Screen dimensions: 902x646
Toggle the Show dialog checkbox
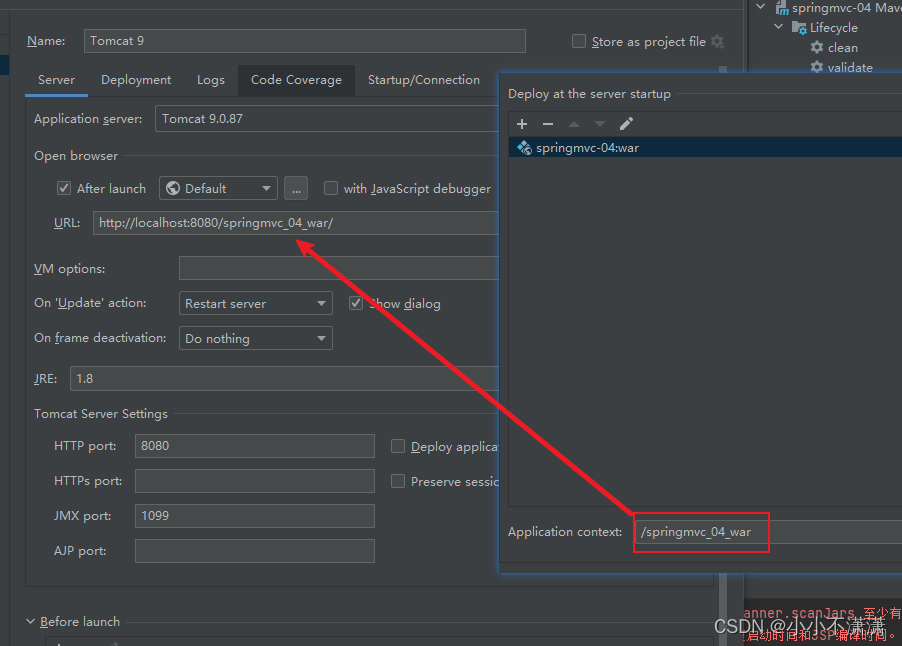[356, 303]
